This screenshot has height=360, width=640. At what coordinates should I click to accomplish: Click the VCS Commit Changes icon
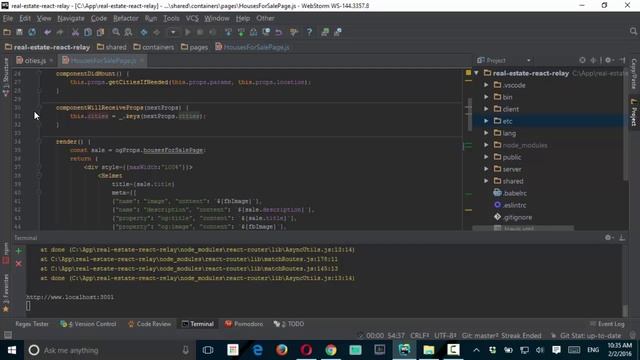[x=241, y=32]
